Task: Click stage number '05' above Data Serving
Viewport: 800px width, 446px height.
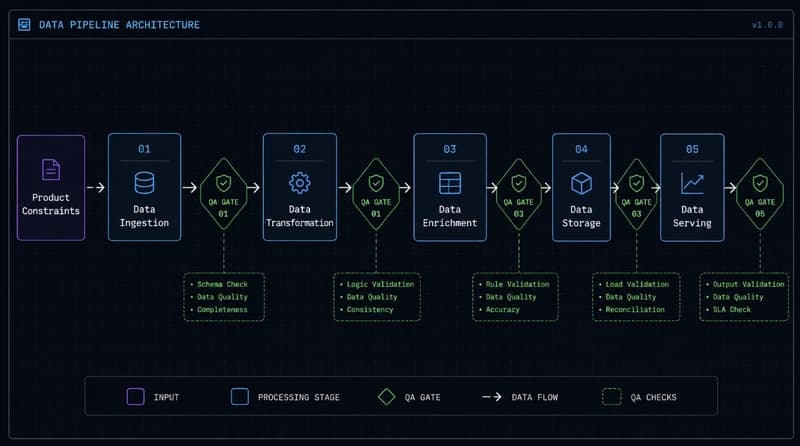Action: tap(692, 149)
